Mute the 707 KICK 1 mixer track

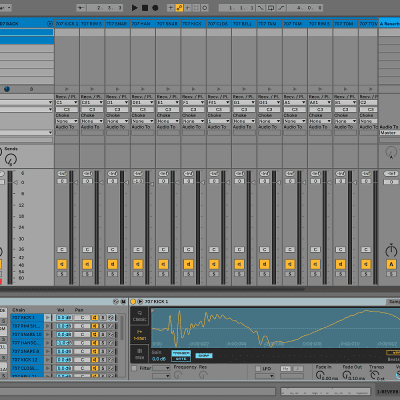pos(62,264)
